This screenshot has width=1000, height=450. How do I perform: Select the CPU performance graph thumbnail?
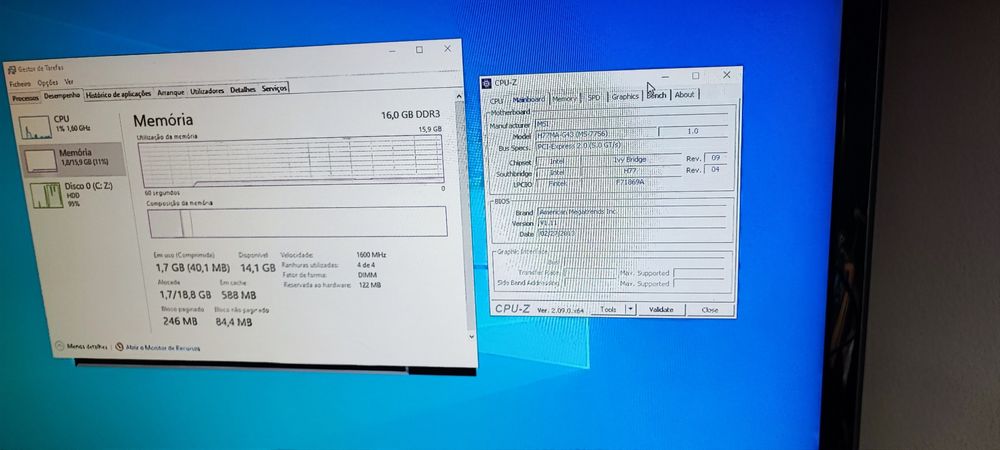click(x=35, y=127)
